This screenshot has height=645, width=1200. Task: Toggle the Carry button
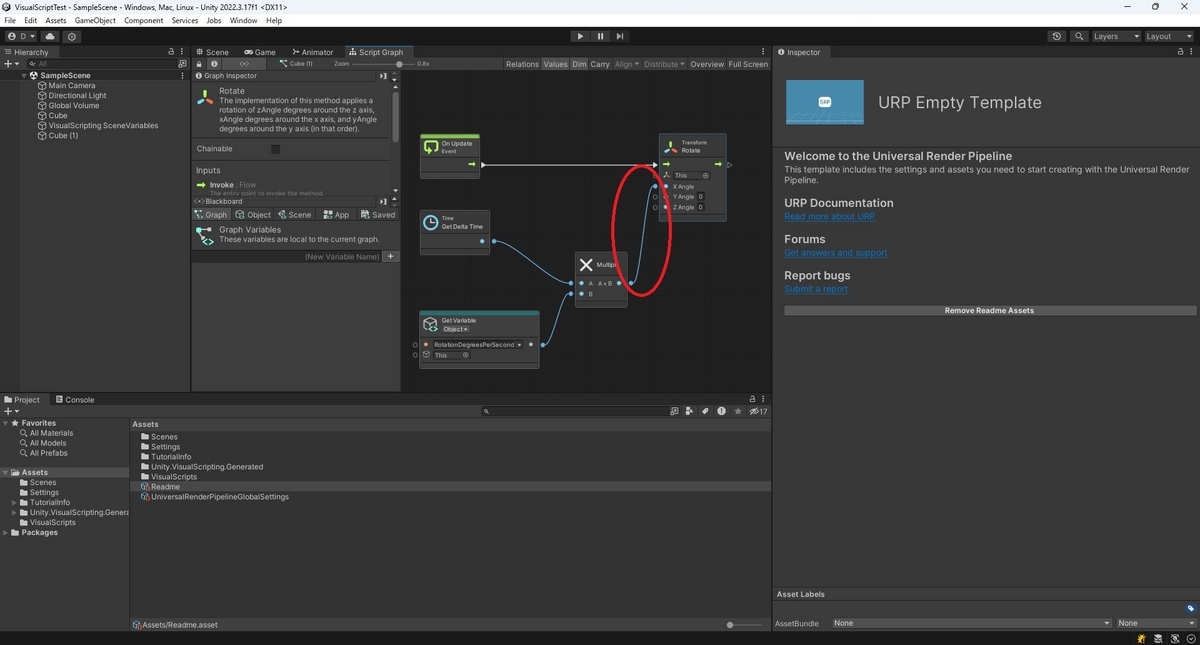[600, 64]
